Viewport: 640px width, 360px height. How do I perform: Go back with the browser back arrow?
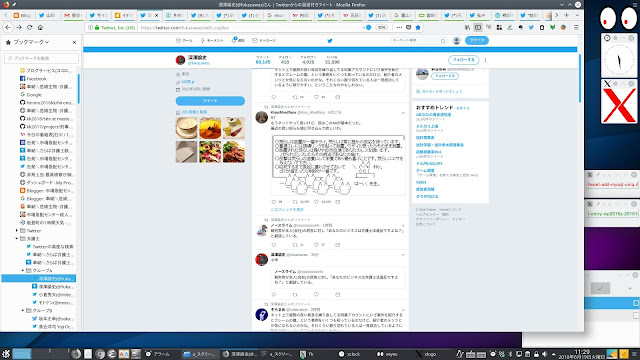click(x=8, y=27)
